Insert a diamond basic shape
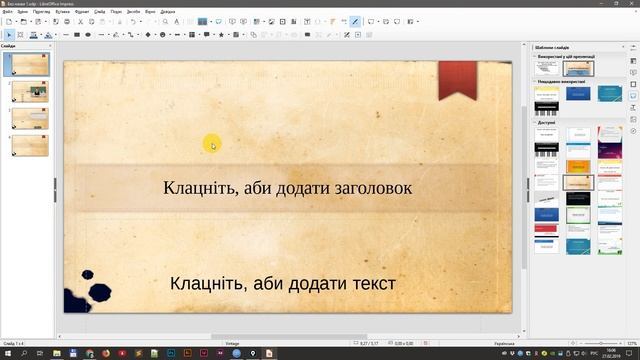 pos(148,35)
